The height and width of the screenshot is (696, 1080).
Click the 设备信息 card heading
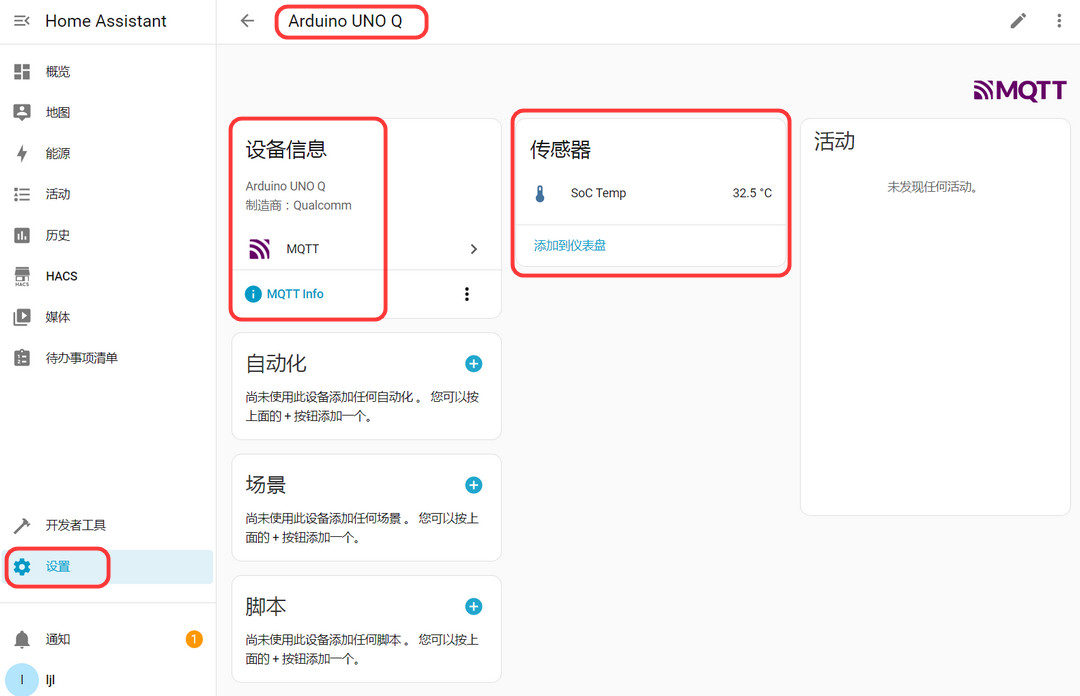coord(286,150)
